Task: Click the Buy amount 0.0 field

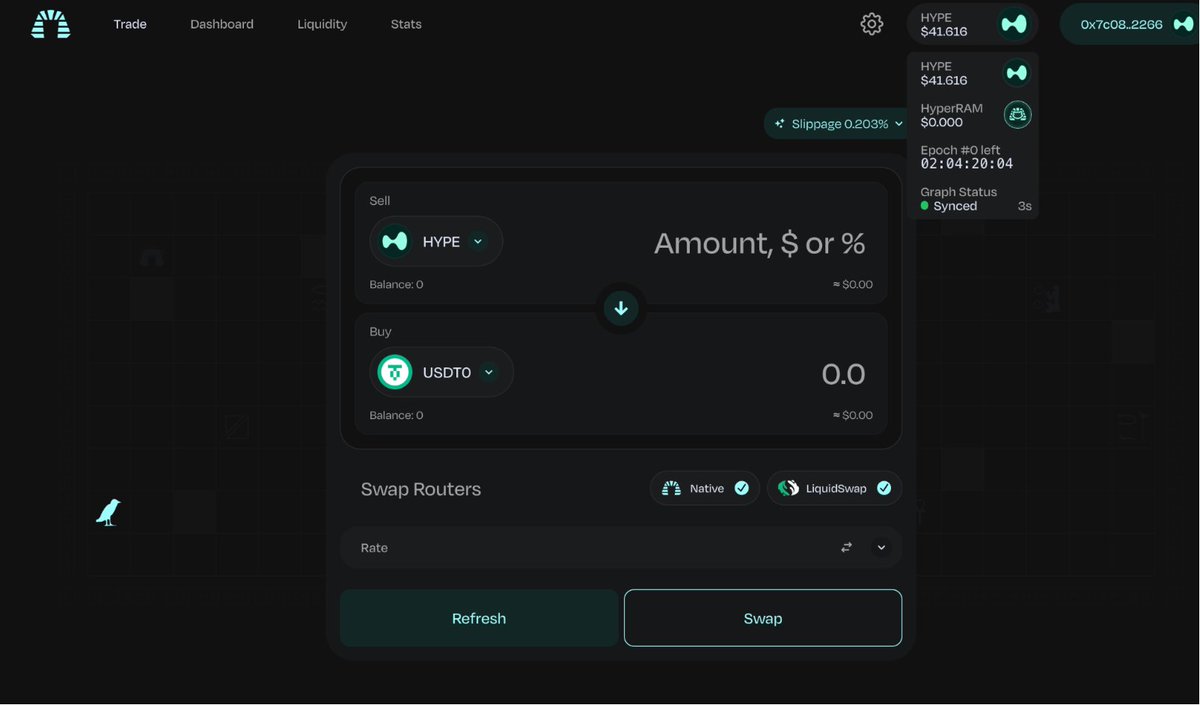Action: point(844,374)
